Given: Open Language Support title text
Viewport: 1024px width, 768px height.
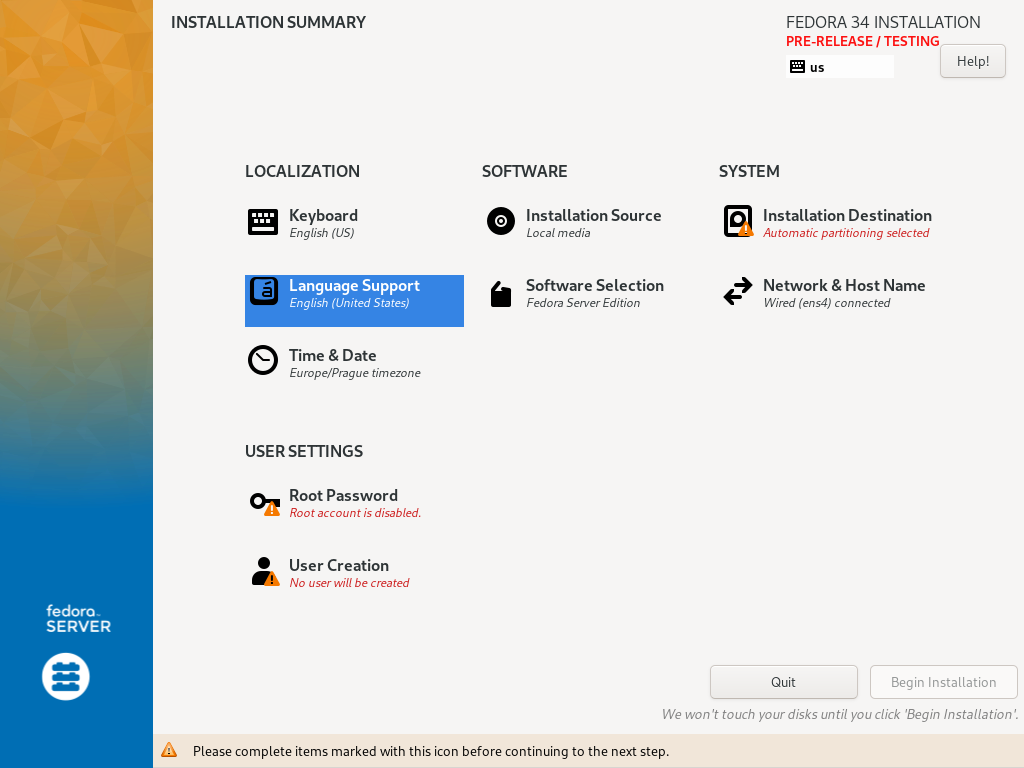Looking at the screenshot, I should click(354, 286).
